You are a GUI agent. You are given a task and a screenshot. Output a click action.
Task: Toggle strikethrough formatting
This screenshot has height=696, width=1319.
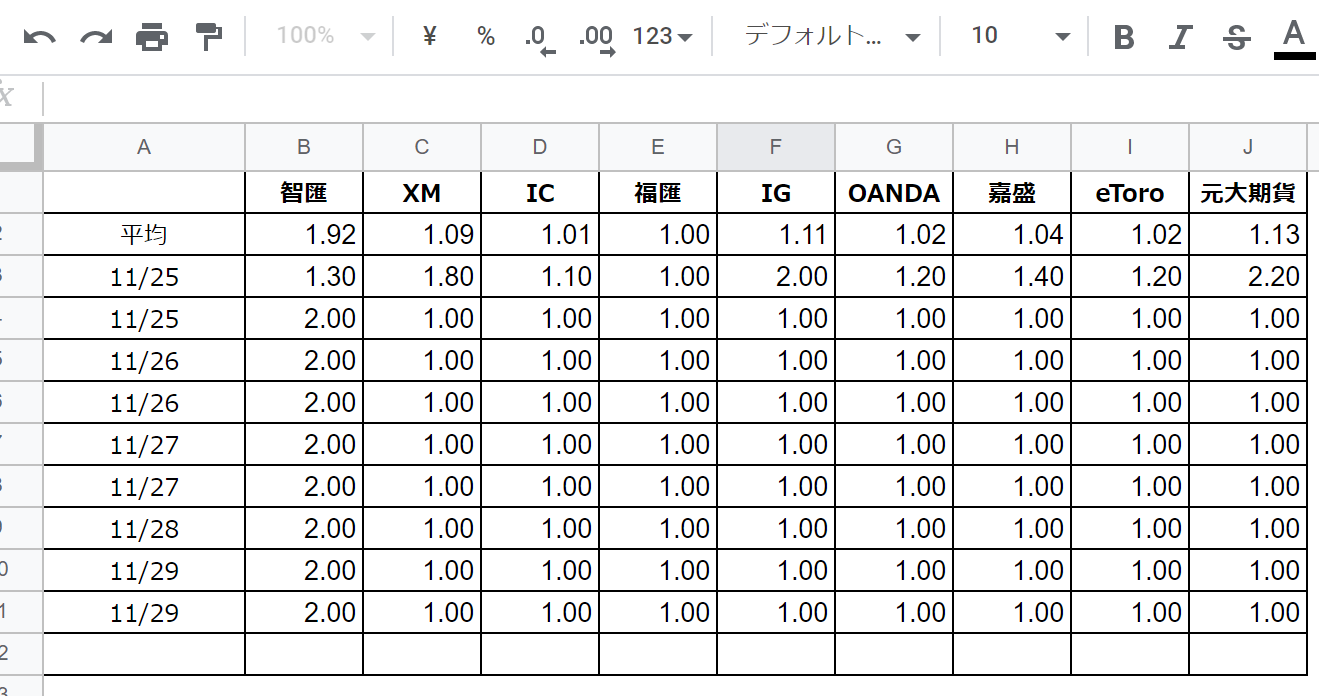point(1237,37)
